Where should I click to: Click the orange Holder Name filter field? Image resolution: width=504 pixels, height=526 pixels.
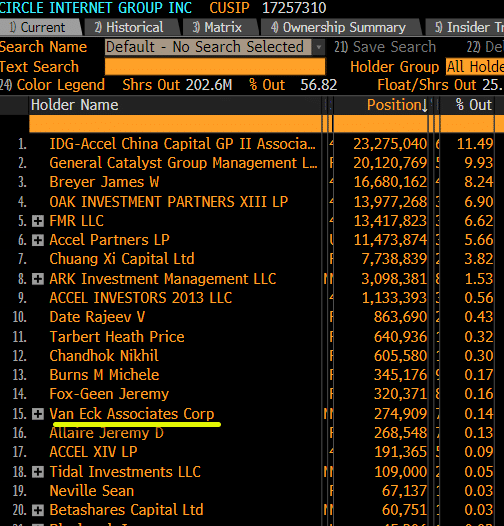[x=175, y=124]
